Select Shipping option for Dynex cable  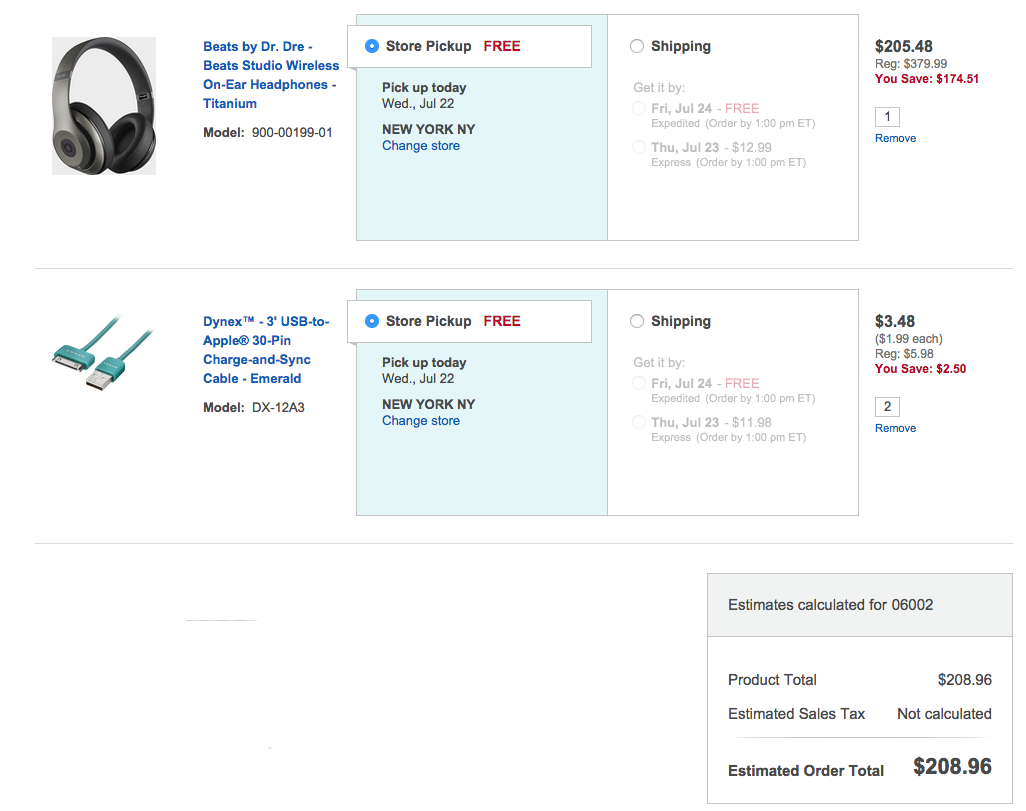point(637,321)
